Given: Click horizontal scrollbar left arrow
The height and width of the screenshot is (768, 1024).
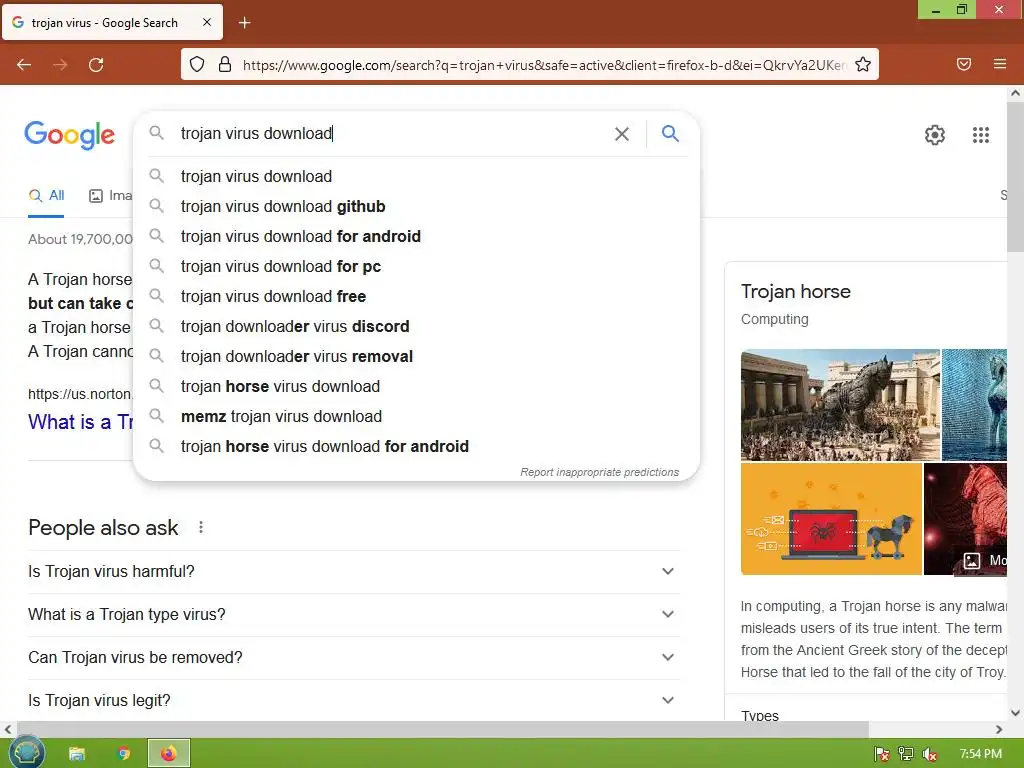Looking at the screenshot, I should click(x=8, y=729).
